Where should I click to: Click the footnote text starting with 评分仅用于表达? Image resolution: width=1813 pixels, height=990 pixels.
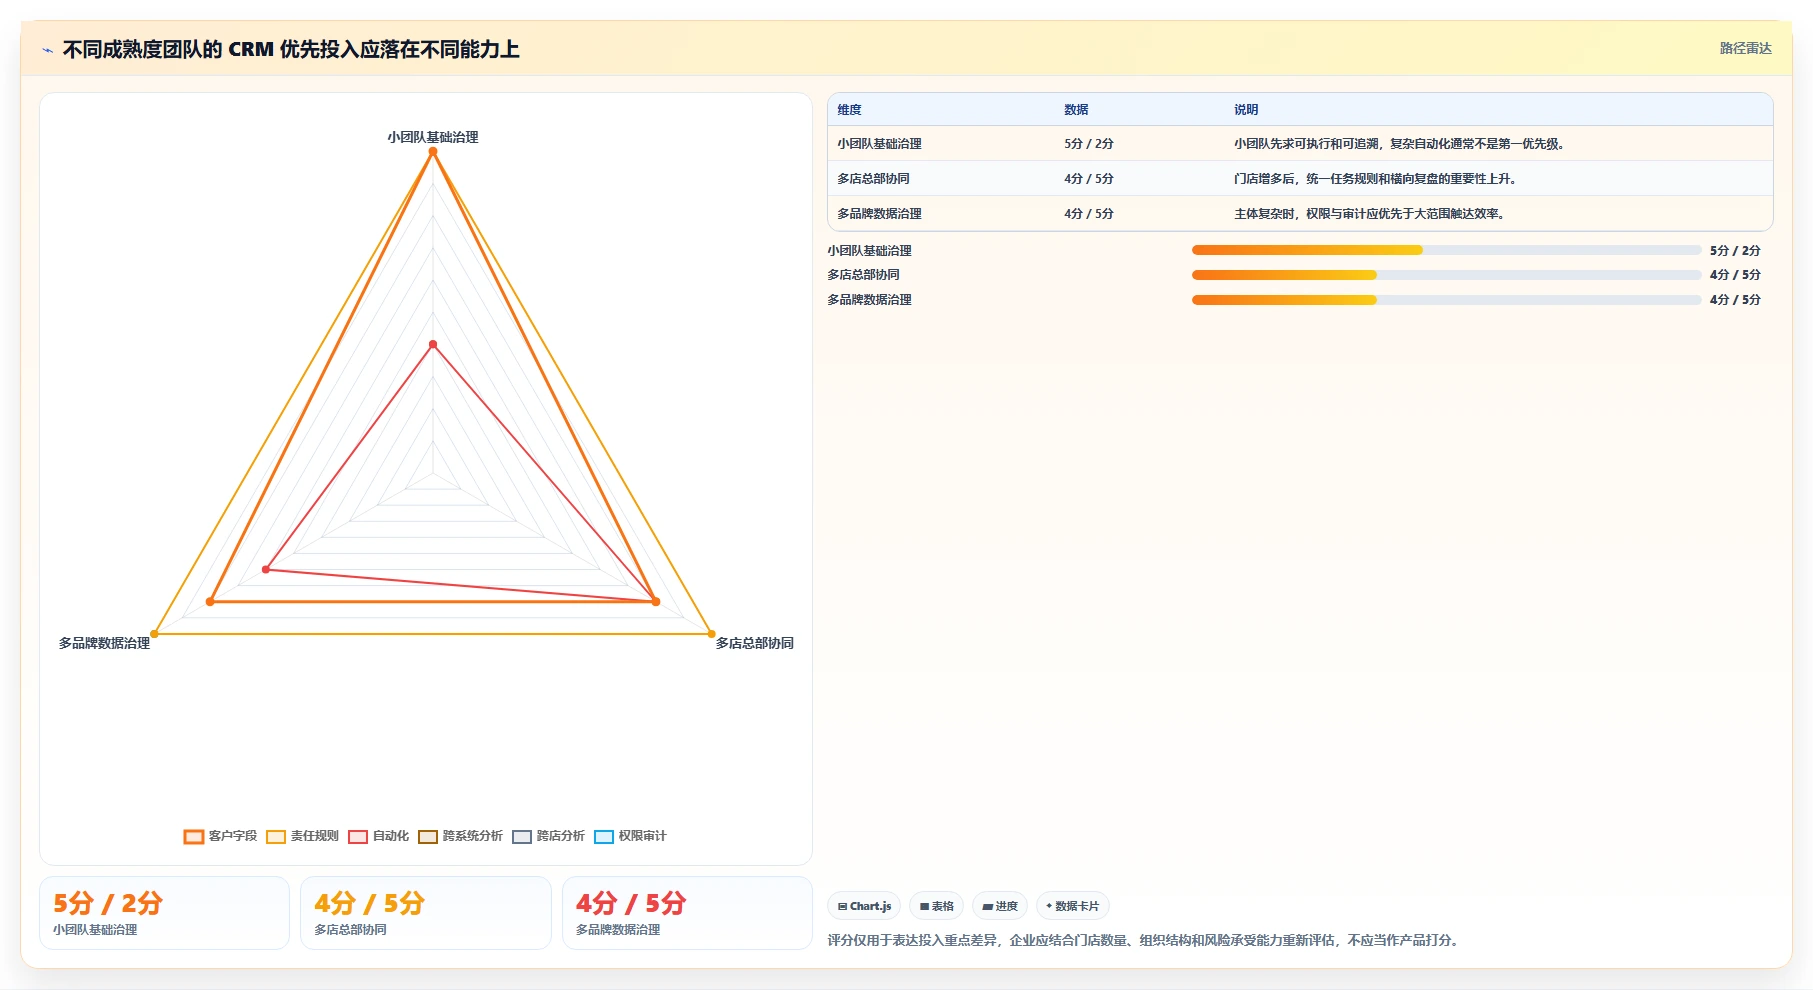(1142, 940)
